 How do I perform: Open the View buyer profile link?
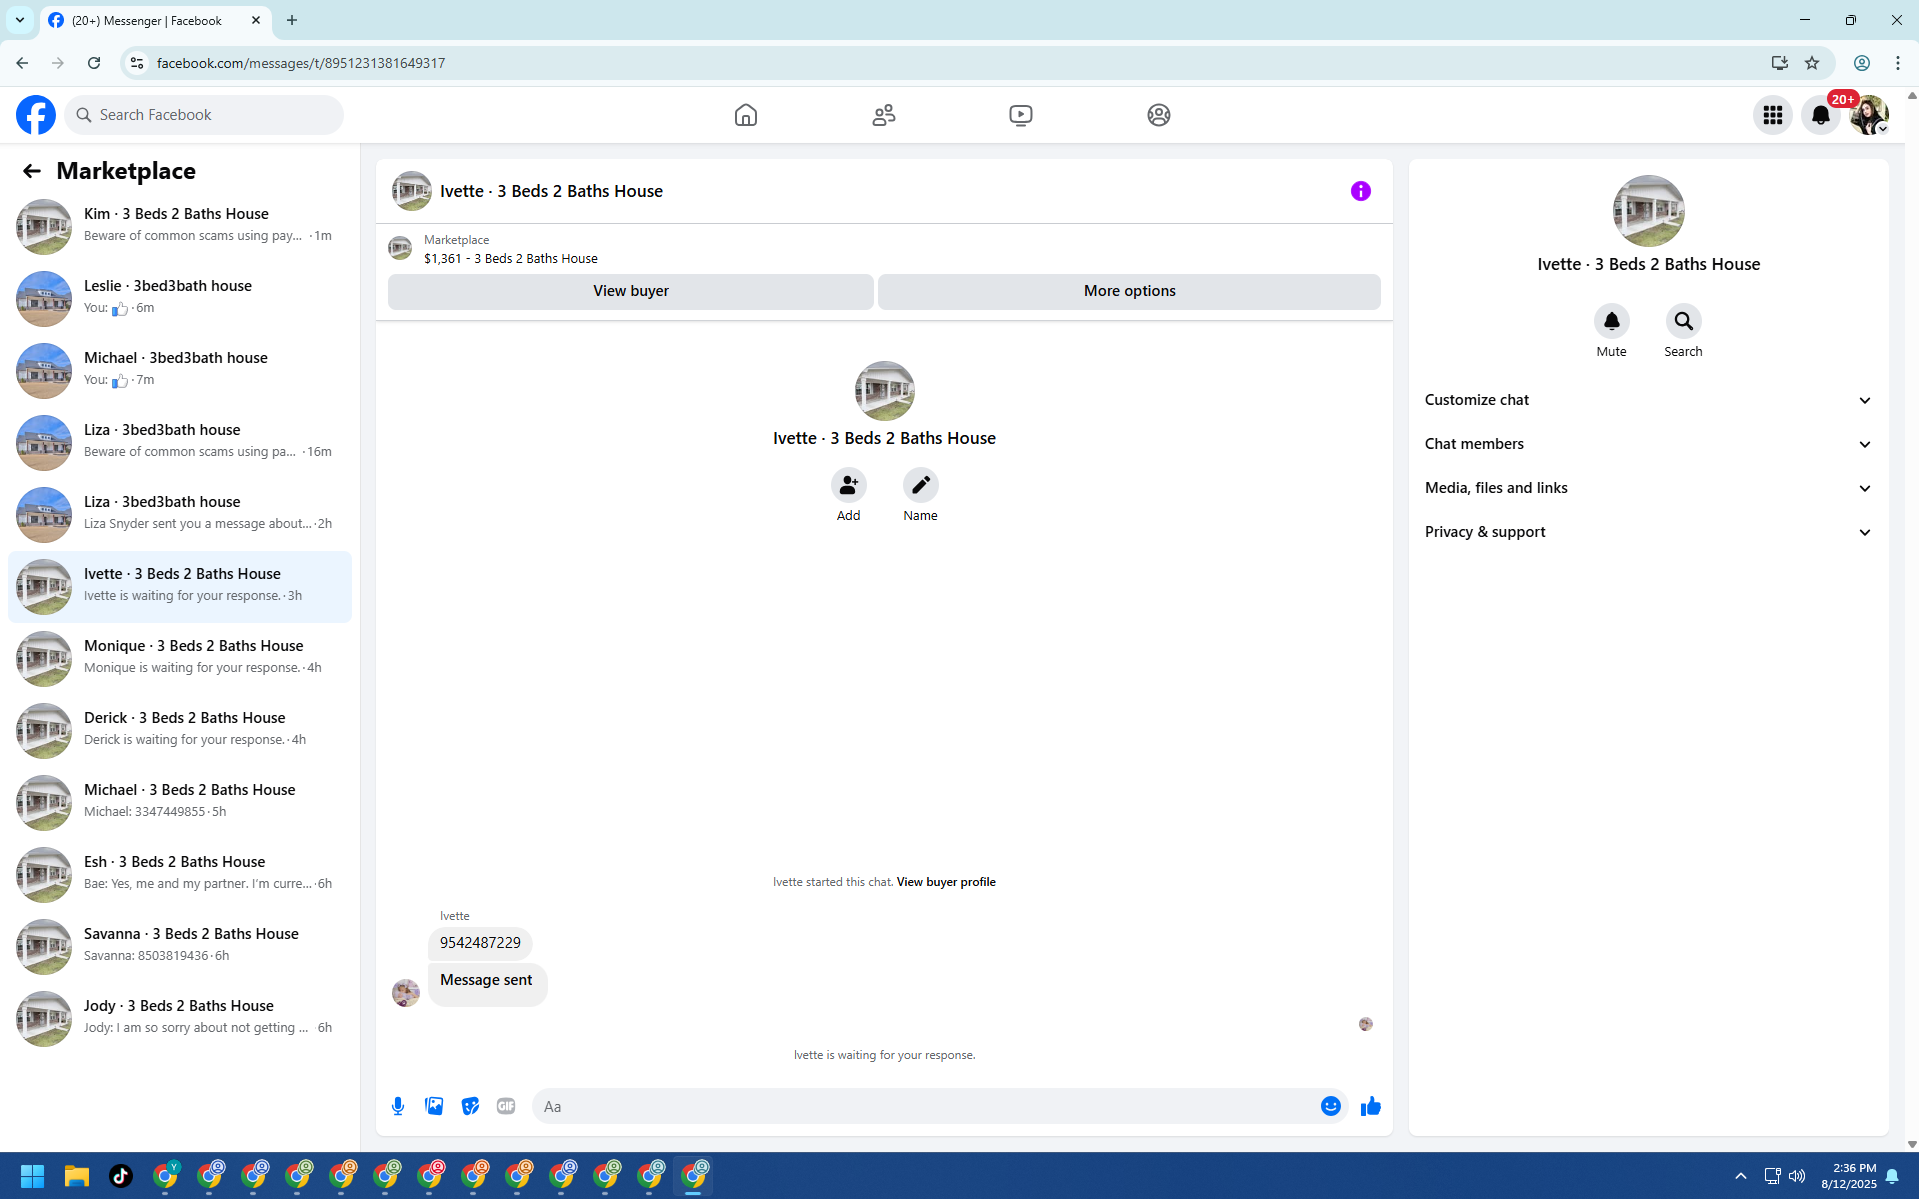[x=946, y=882]
